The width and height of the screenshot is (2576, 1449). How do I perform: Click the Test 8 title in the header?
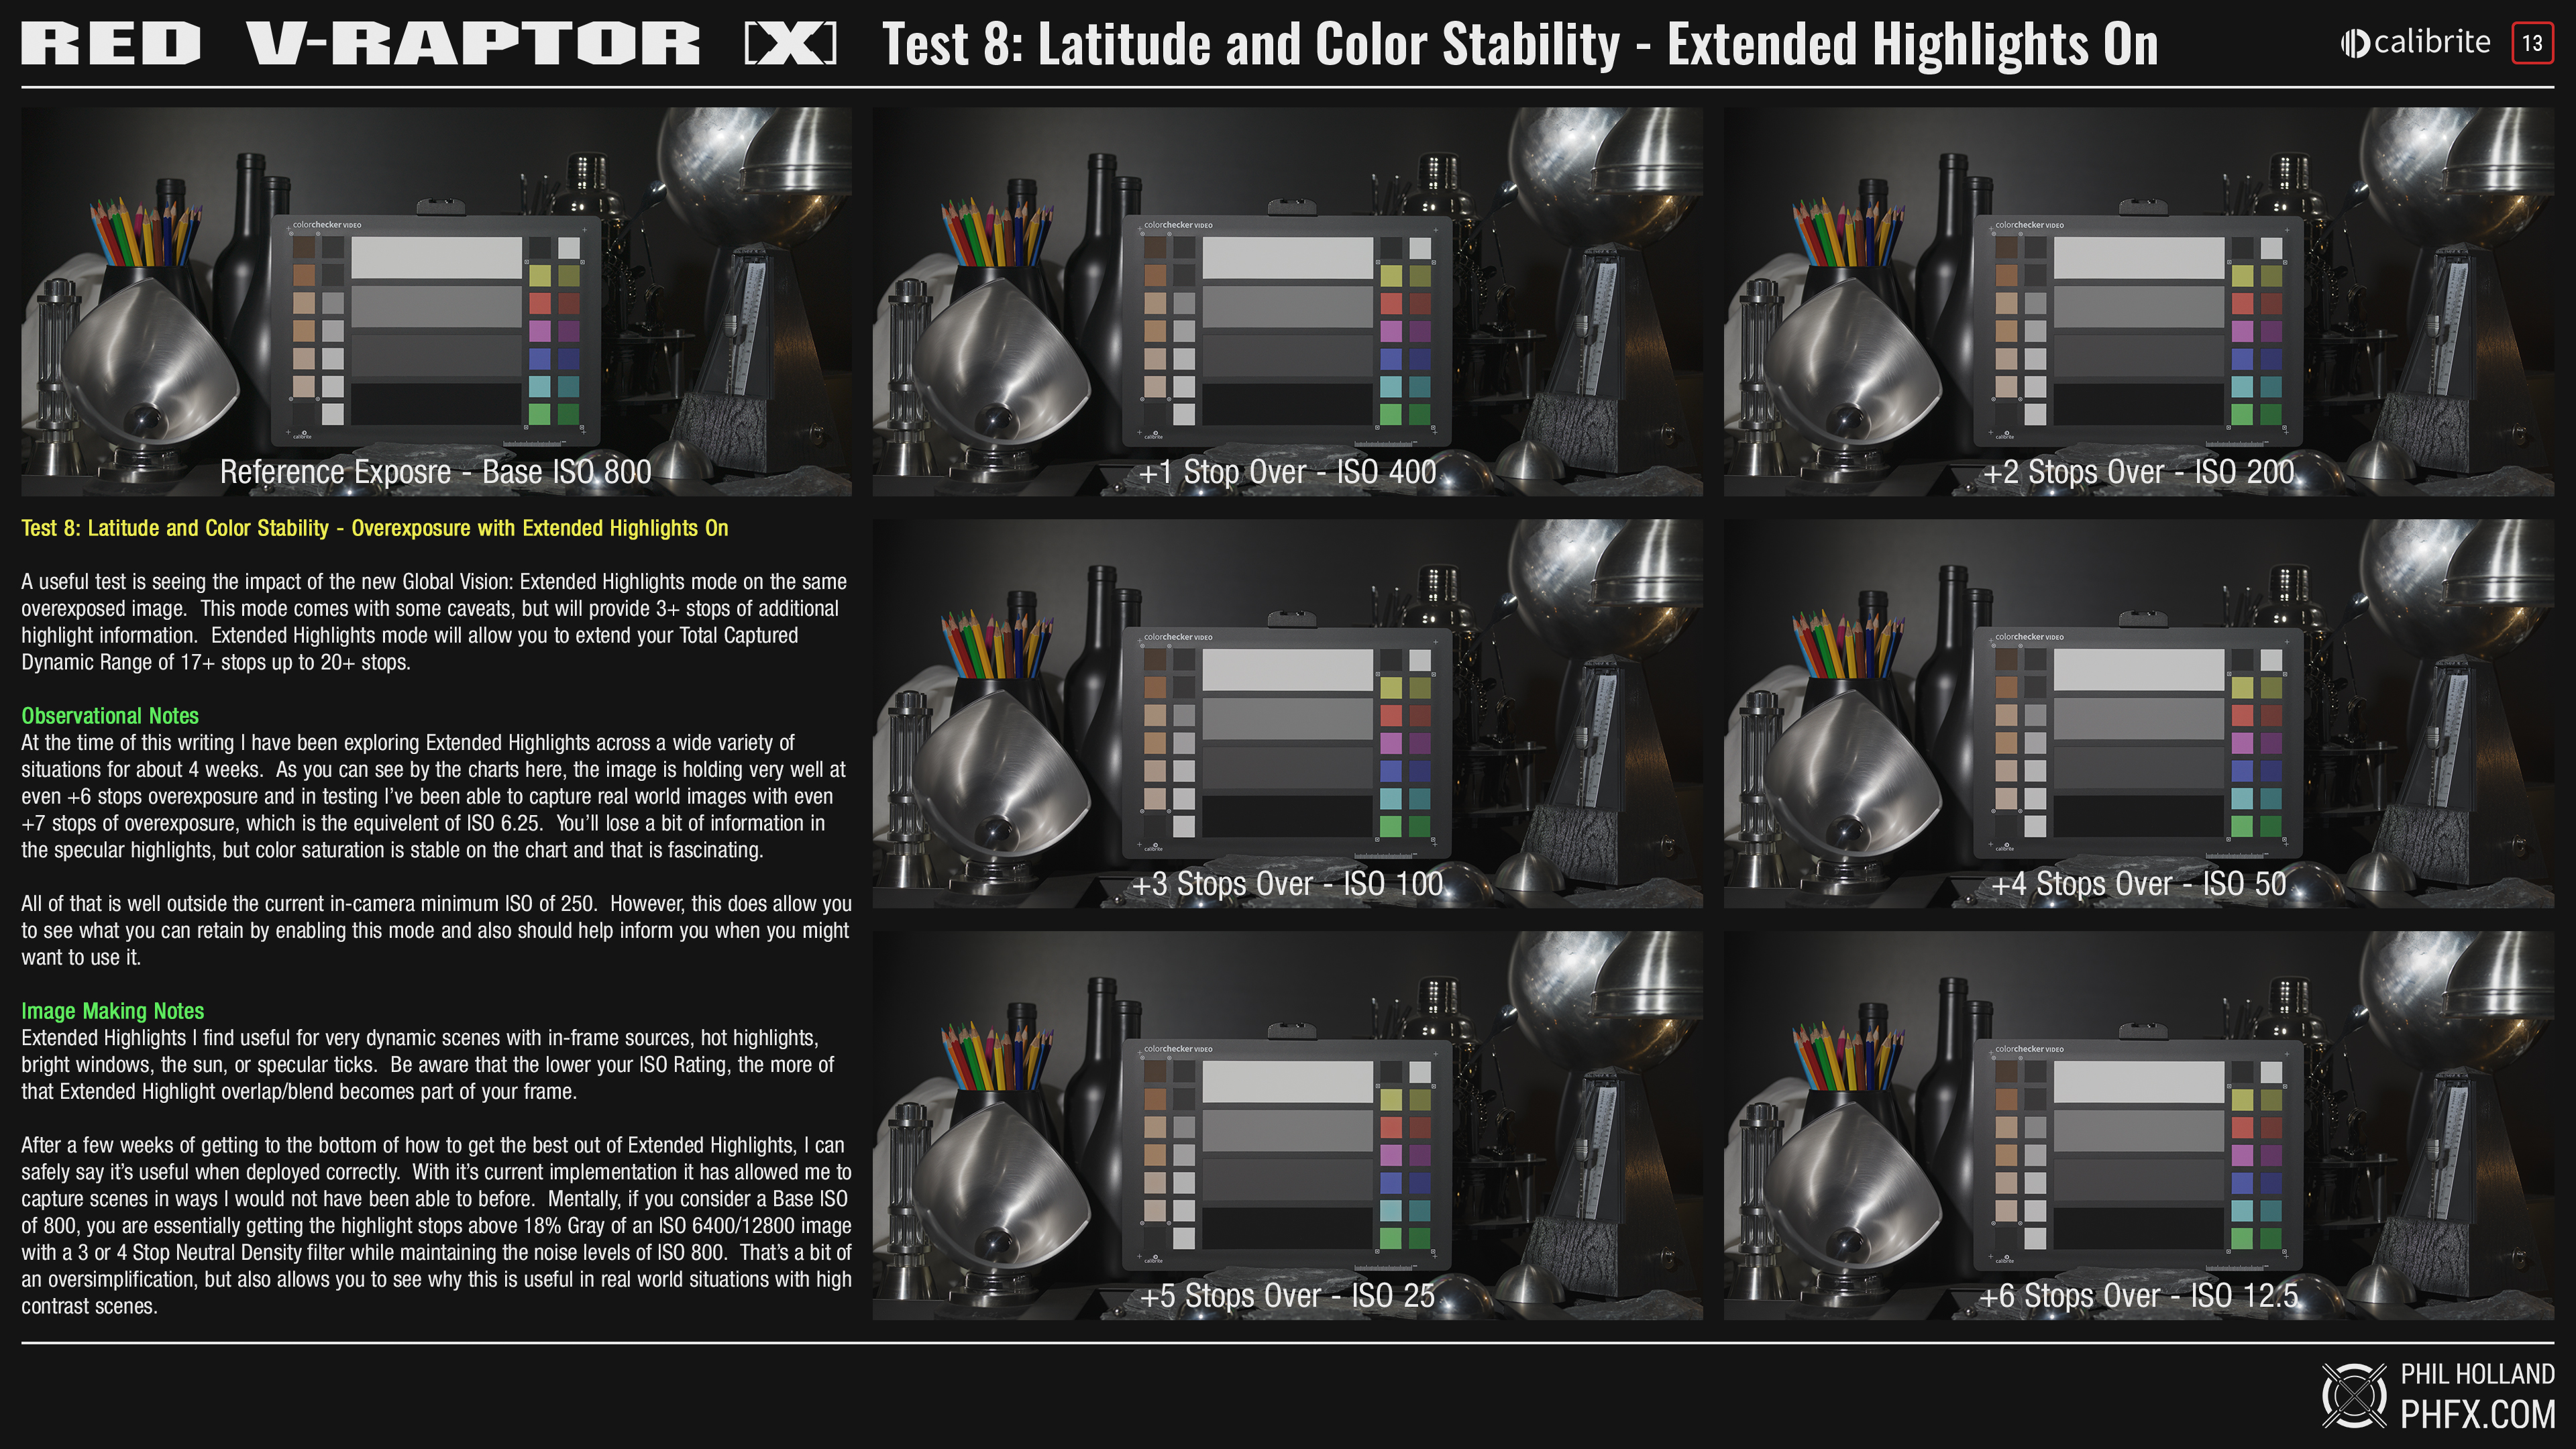point(1519,45)
